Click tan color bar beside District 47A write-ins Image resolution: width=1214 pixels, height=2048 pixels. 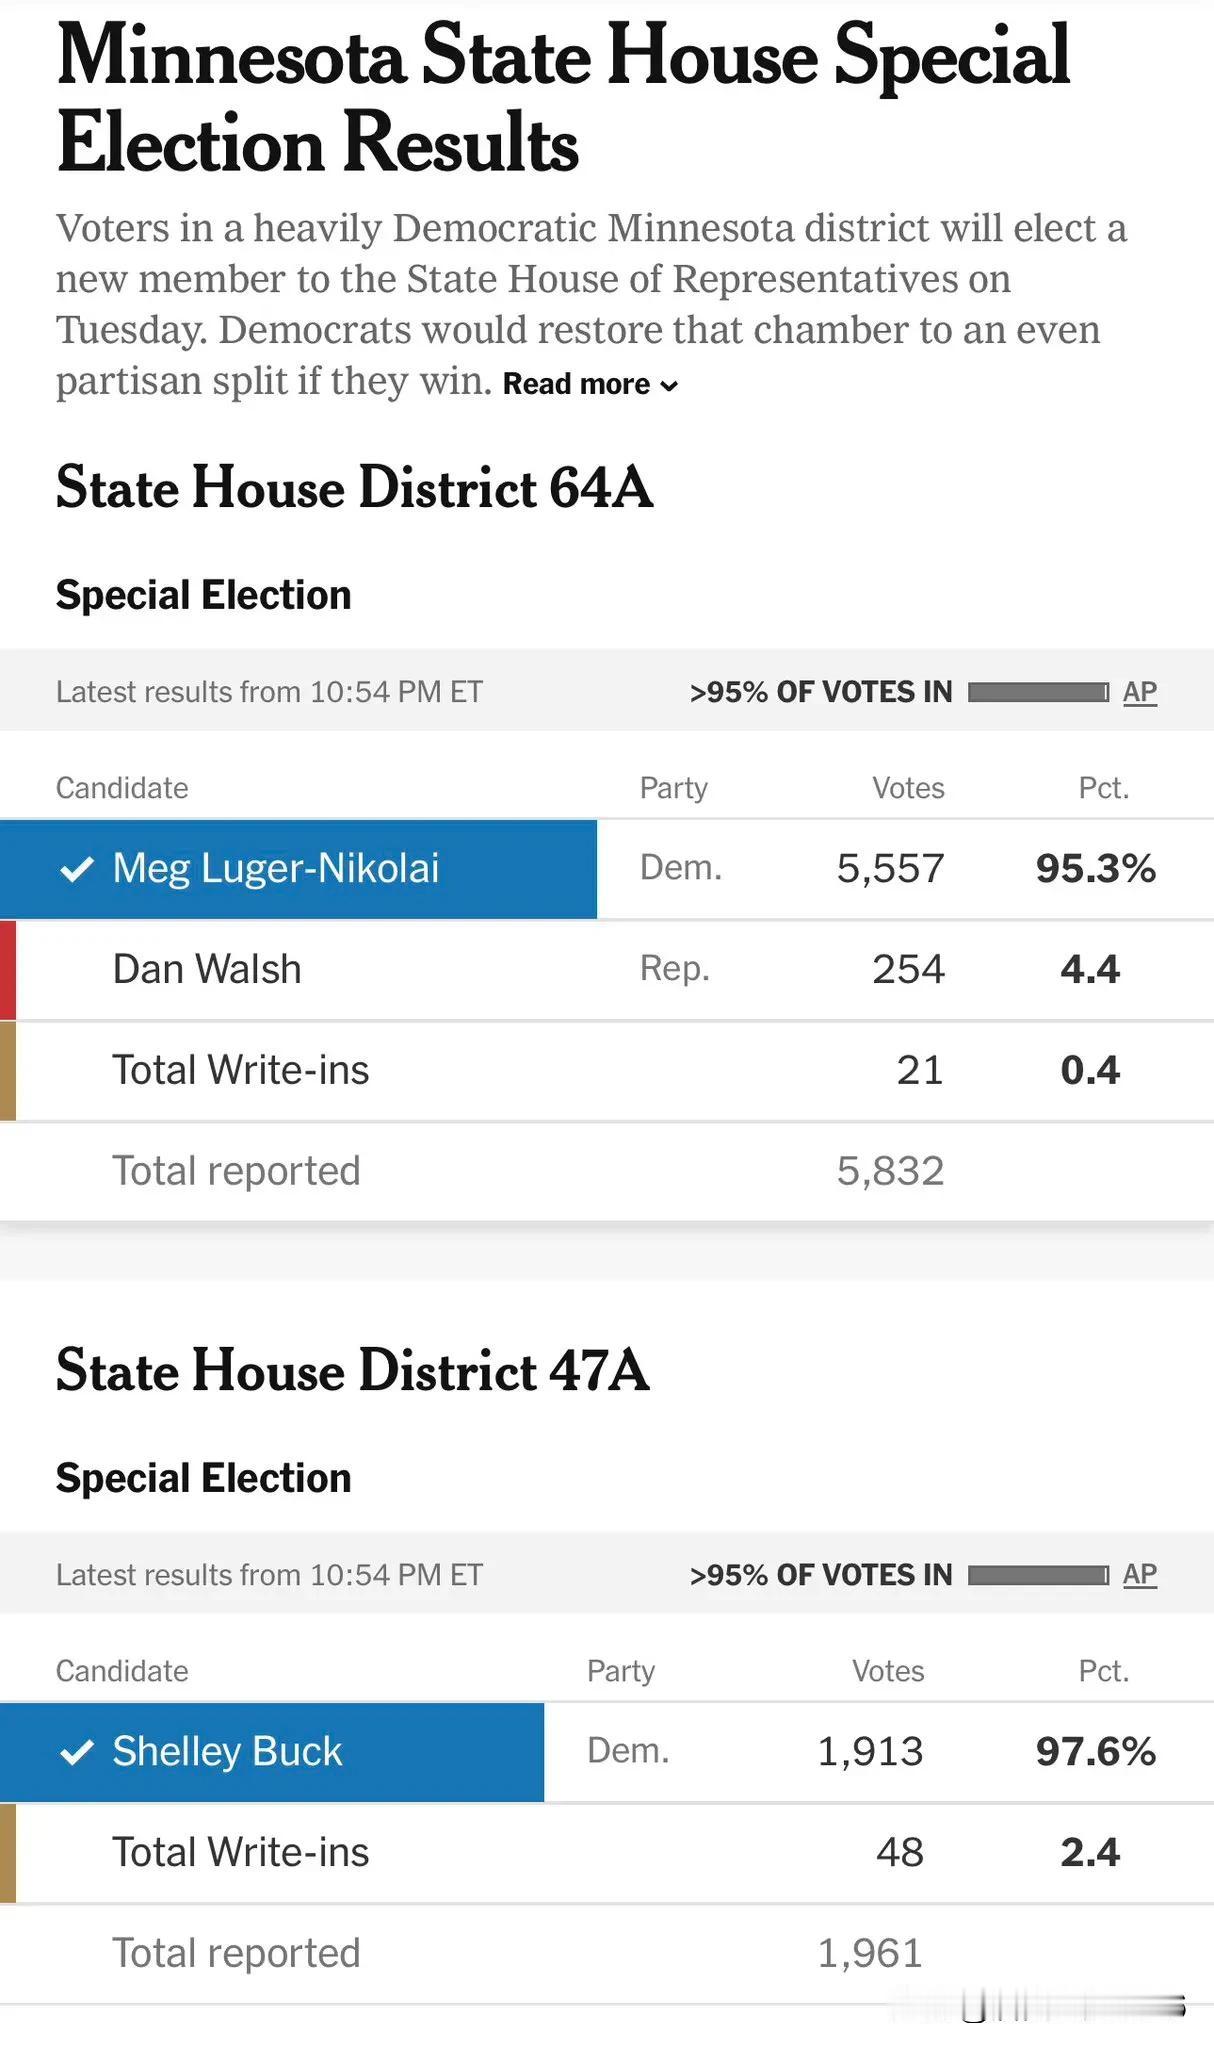[x=8, y=1852]
